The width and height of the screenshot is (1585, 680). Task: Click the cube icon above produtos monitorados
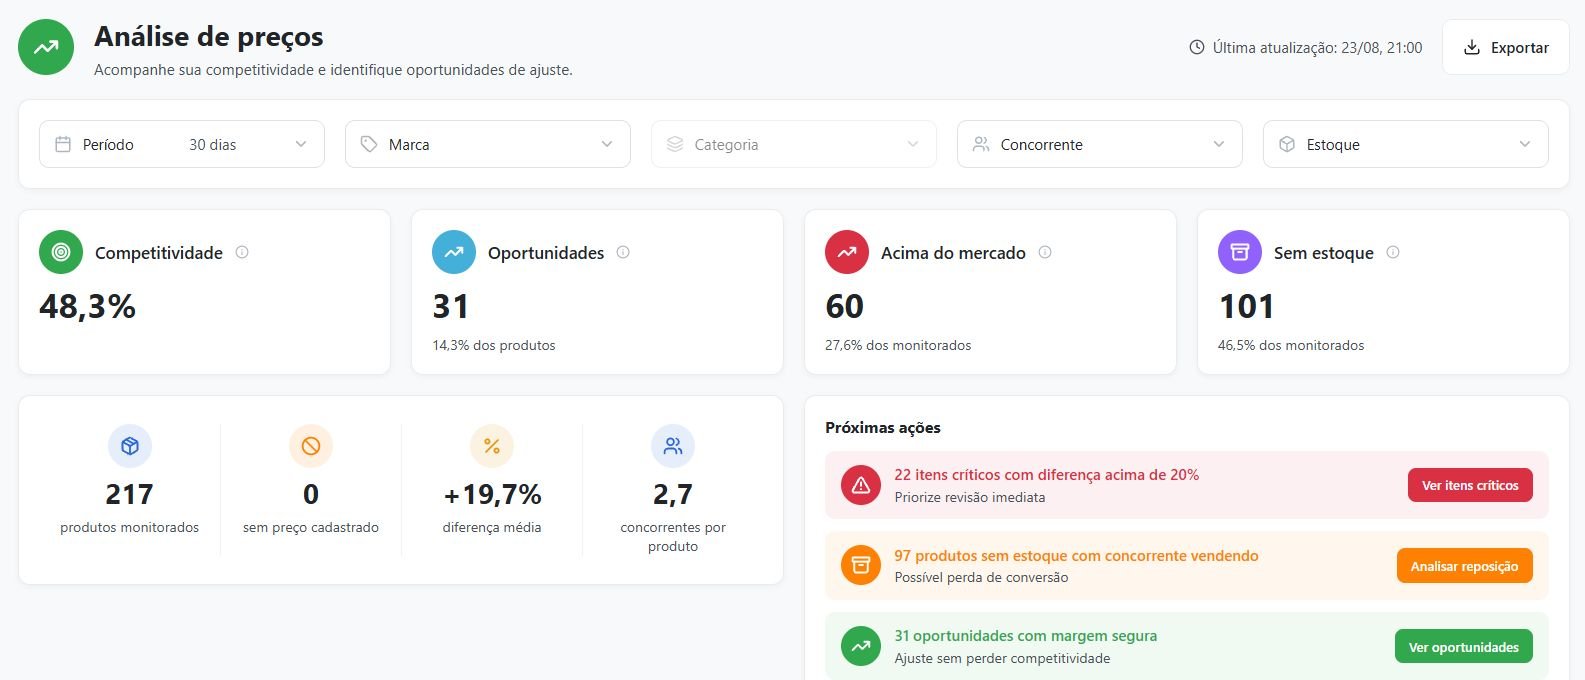pos(130,446)
